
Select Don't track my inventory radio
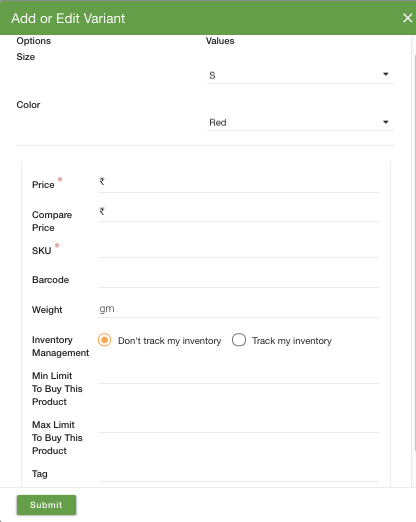[105, 340]
